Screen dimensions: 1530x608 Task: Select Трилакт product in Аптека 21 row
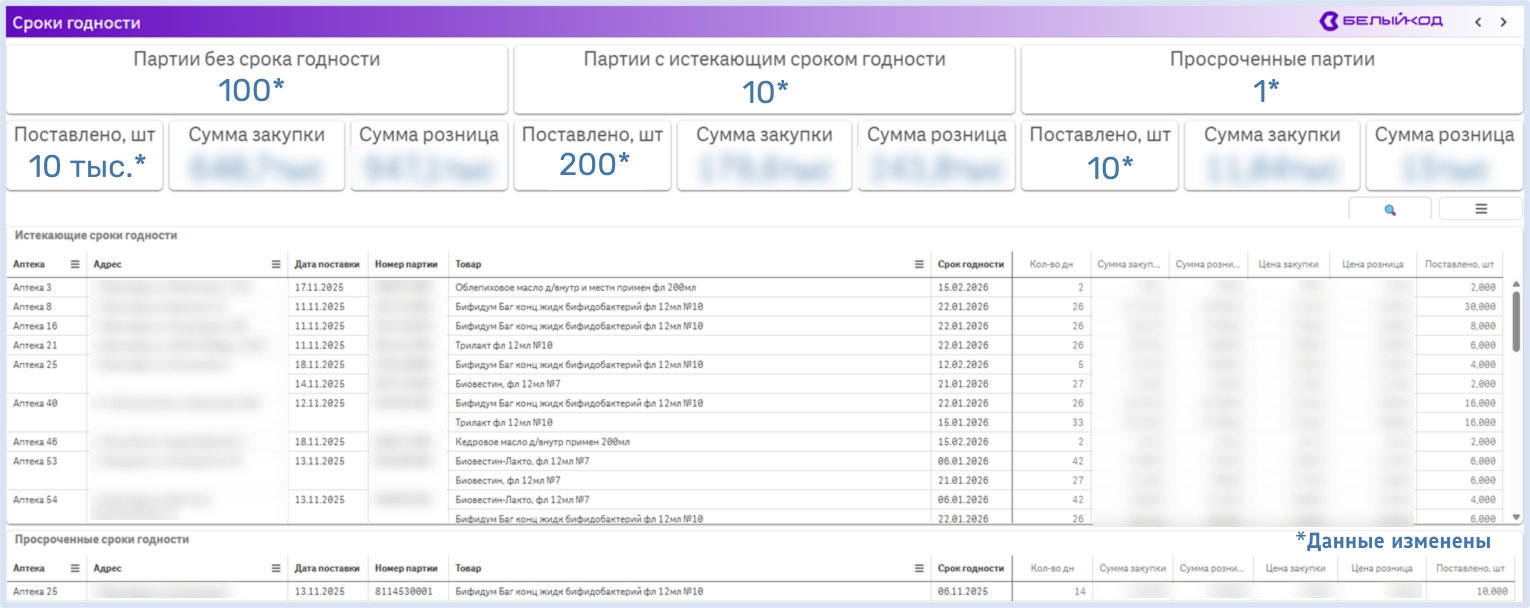tap(690, 345)
